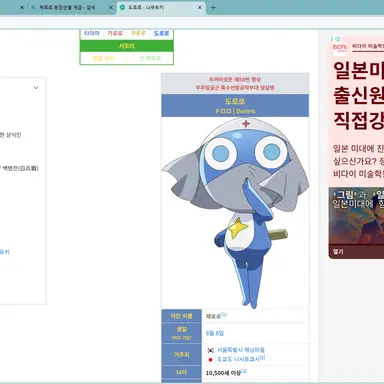Click the 도로로 title link in infobox header
The image size is (384, 384).
[x=235, y=101]
